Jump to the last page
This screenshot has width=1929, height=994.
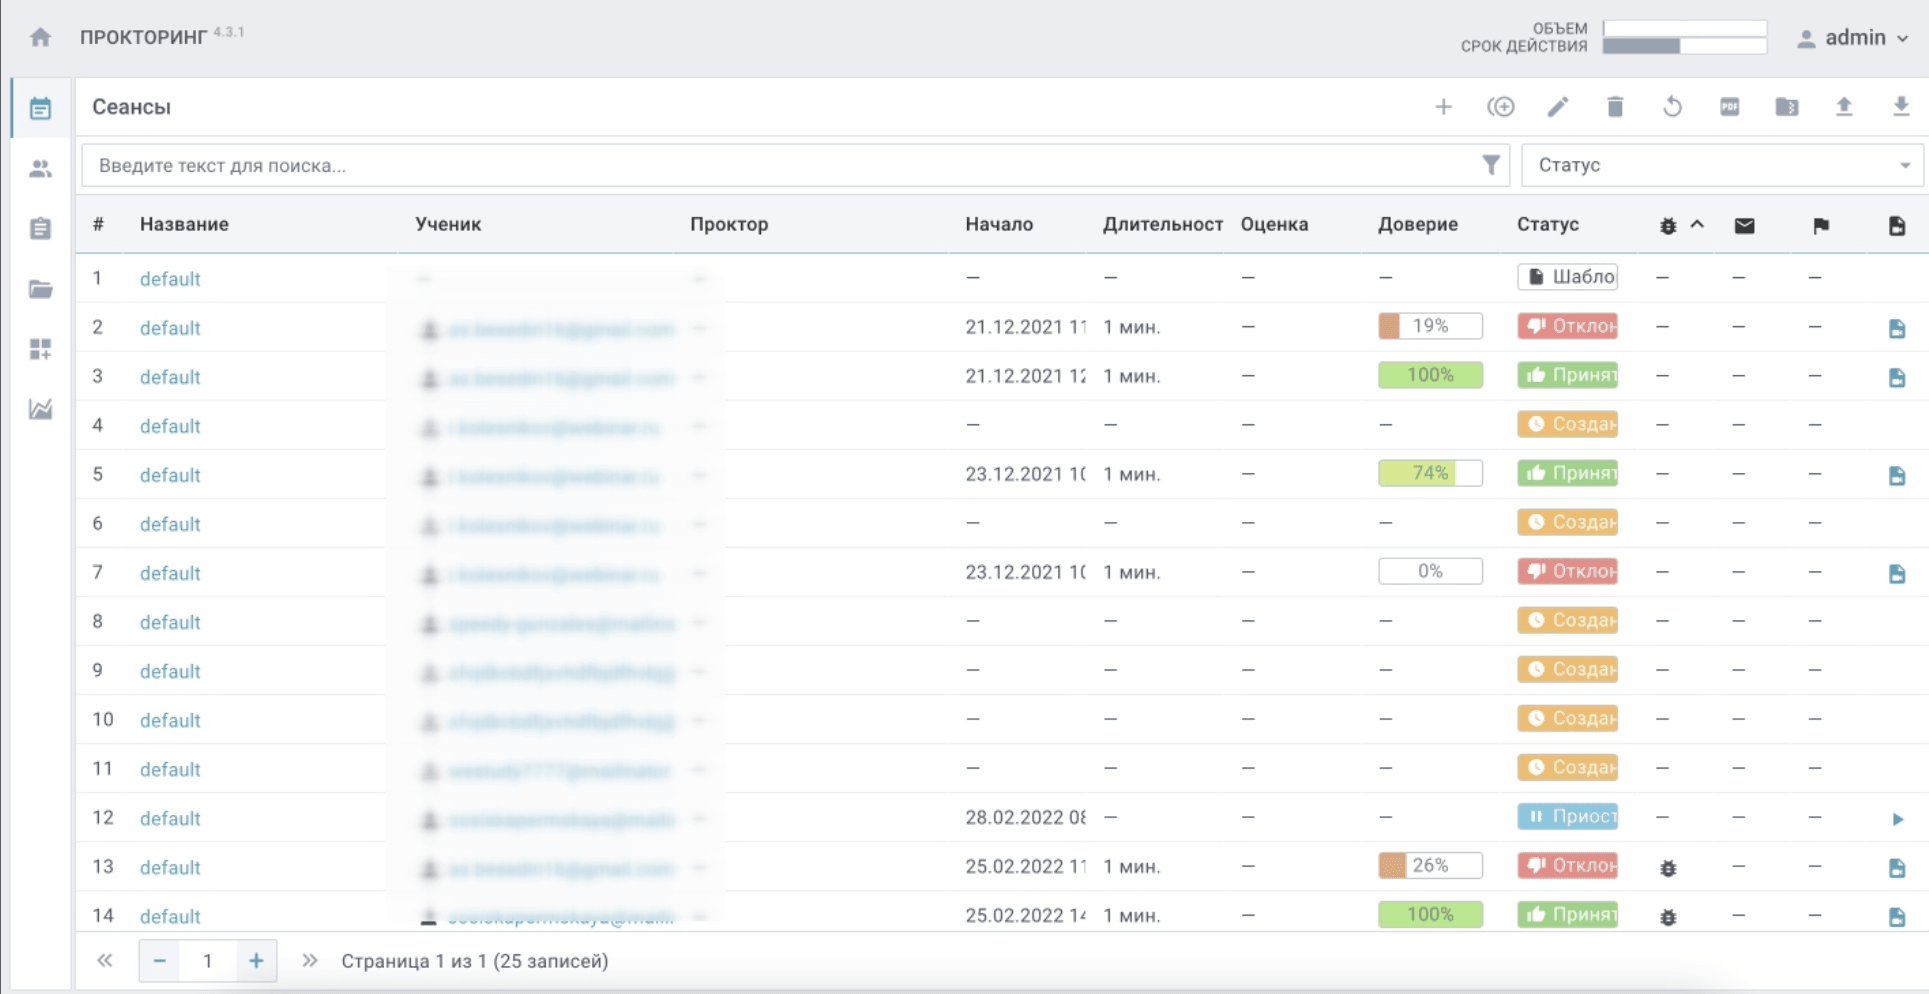point(310,961)
